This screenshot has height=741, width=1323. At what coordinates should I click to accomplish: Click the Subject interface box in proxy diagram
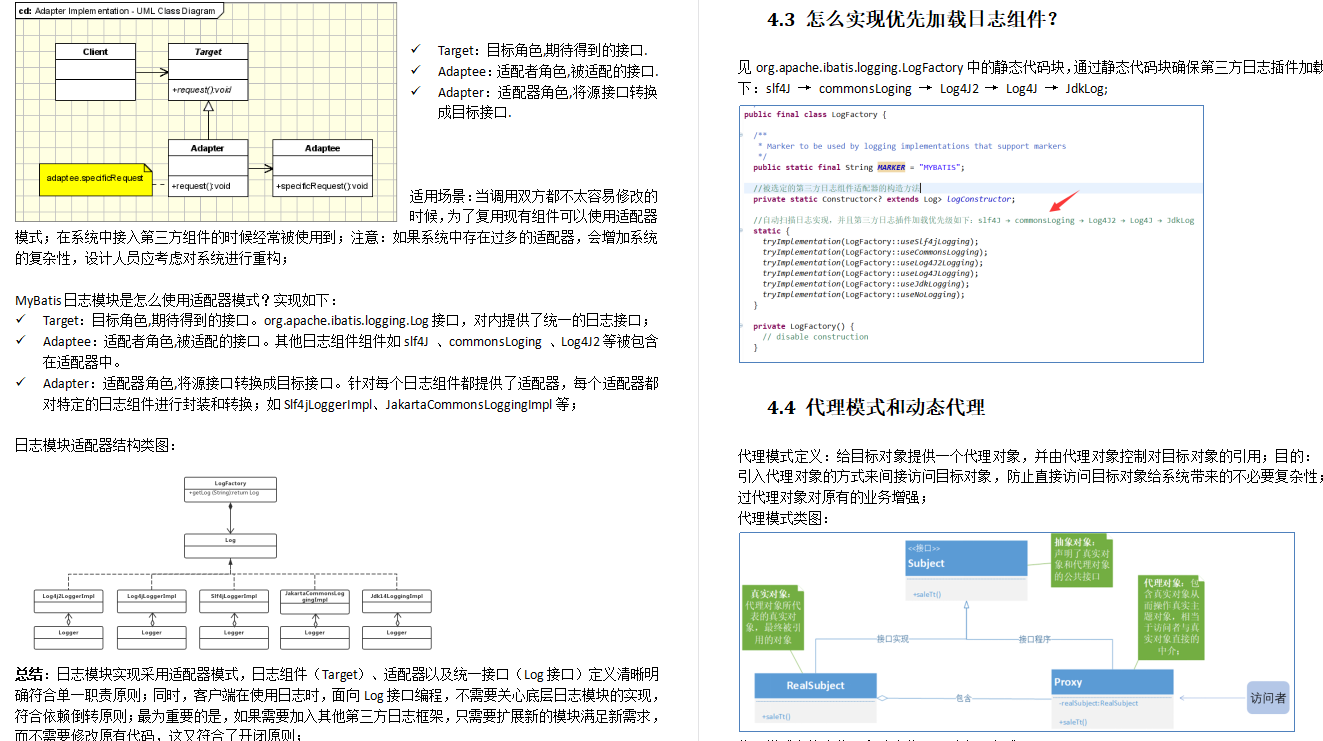coord(964,572)
